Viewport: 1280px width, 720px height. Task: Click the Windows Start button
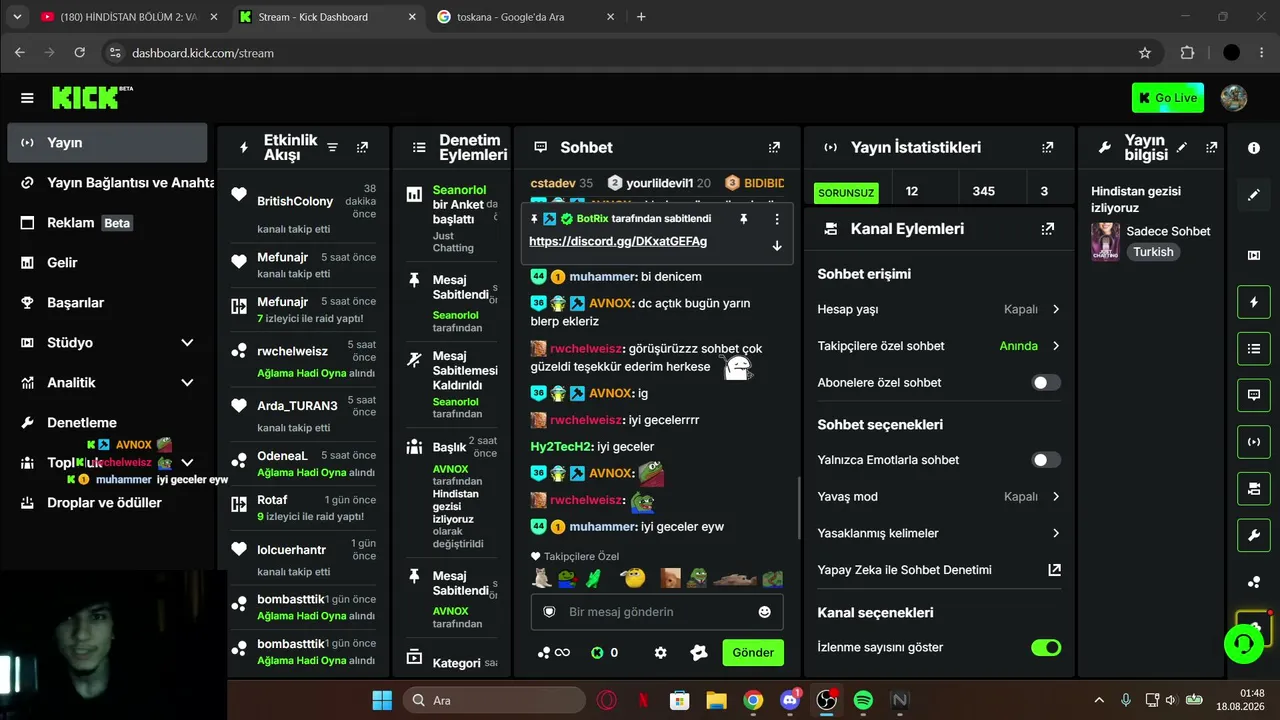pos(382,700)
